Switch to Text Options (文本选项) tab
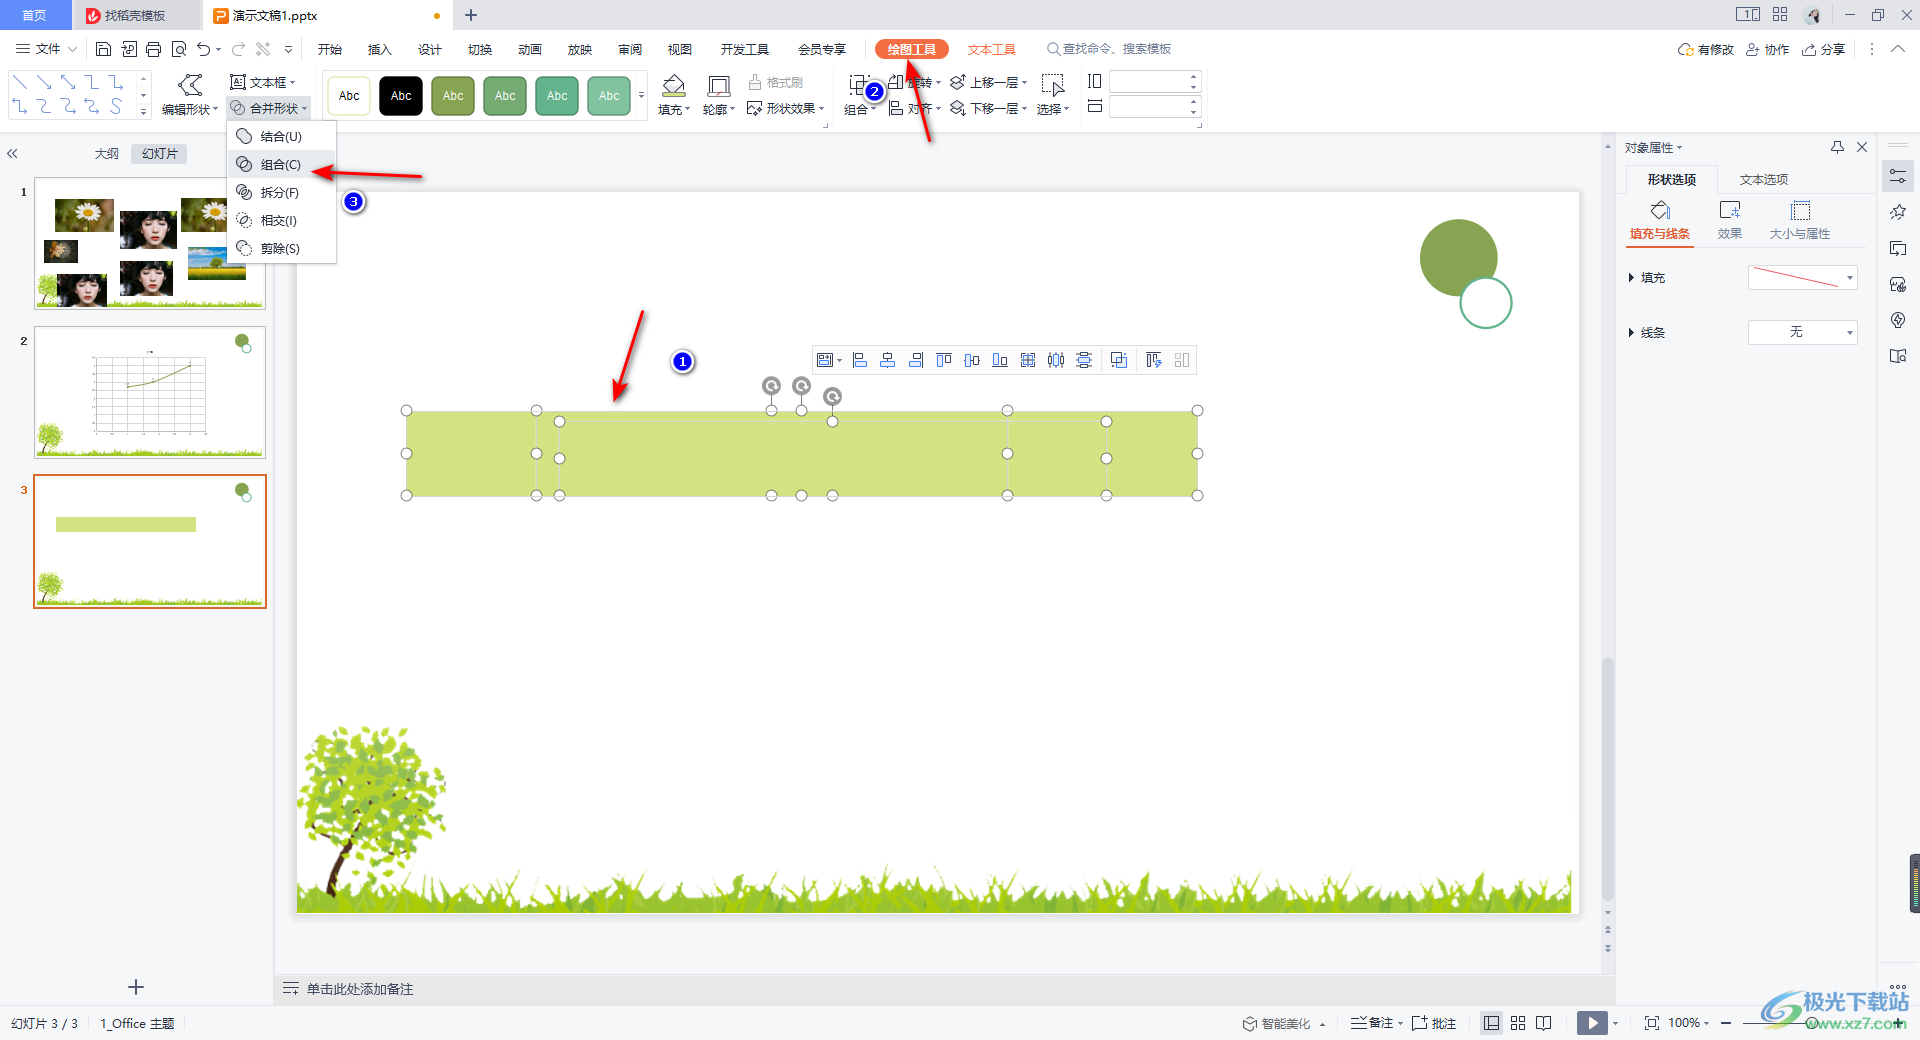 coord(1763,179)
